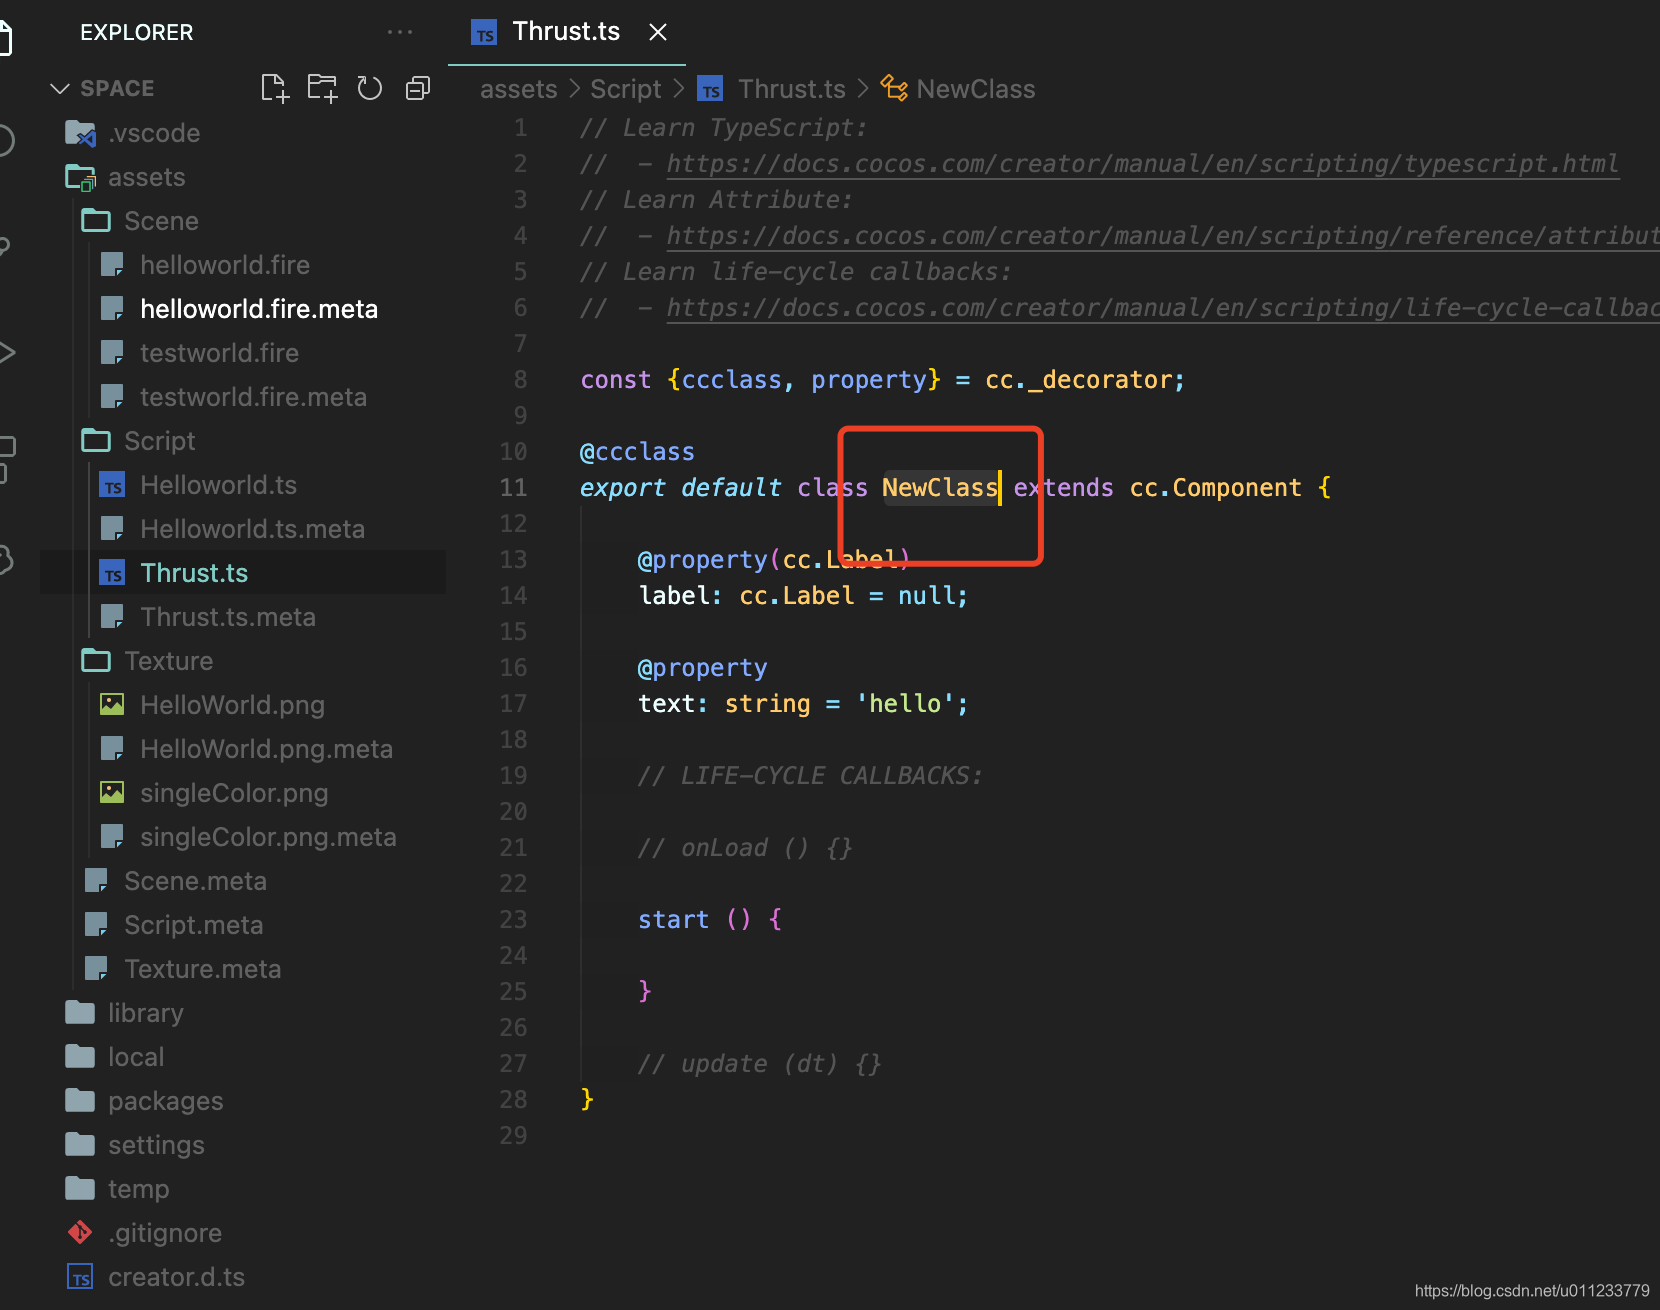Click the New Folder icon in Explorer header
The height and width of the screenshot is (1310, 1660).
322,88
